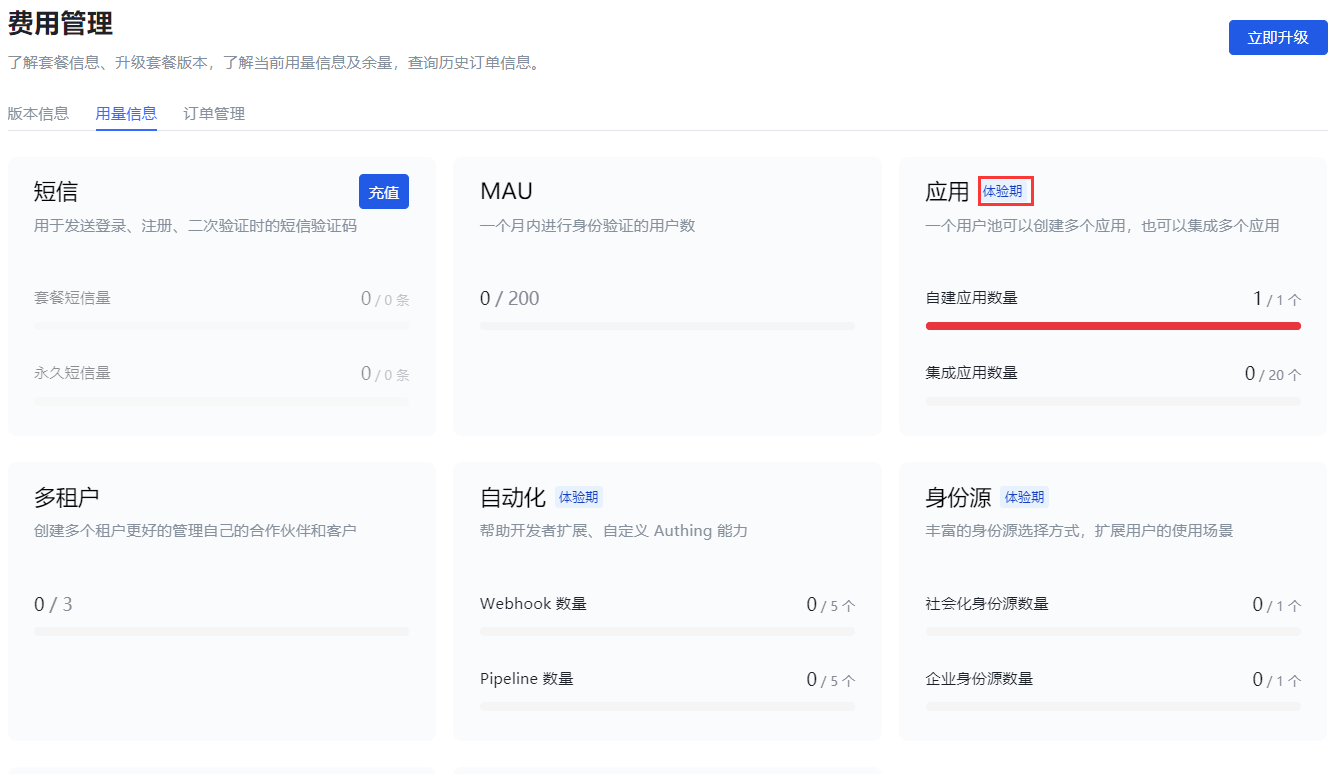Click the 立即升级 button

point(1277,37)
